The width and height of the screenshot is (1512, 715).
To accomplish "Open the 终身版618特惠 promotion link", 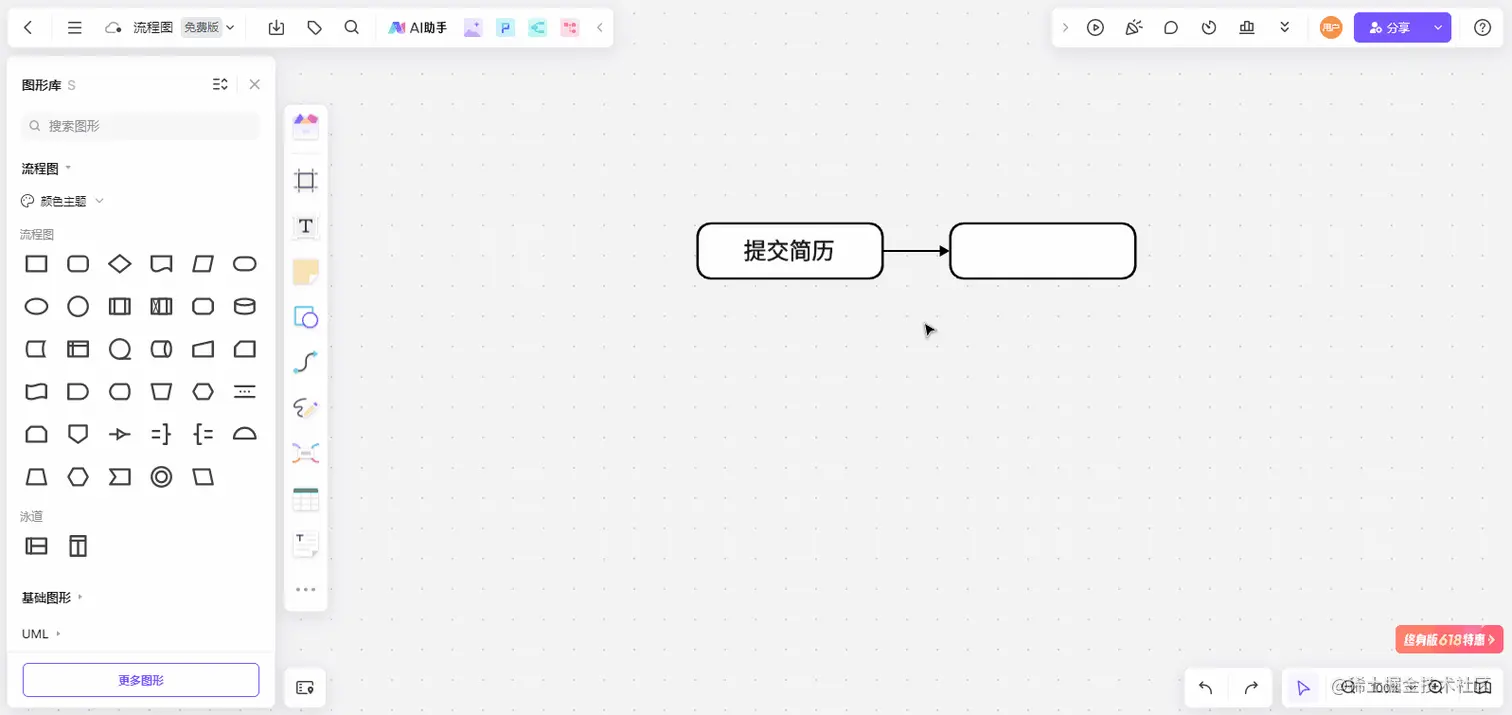I will click(x=1447, y=639).
